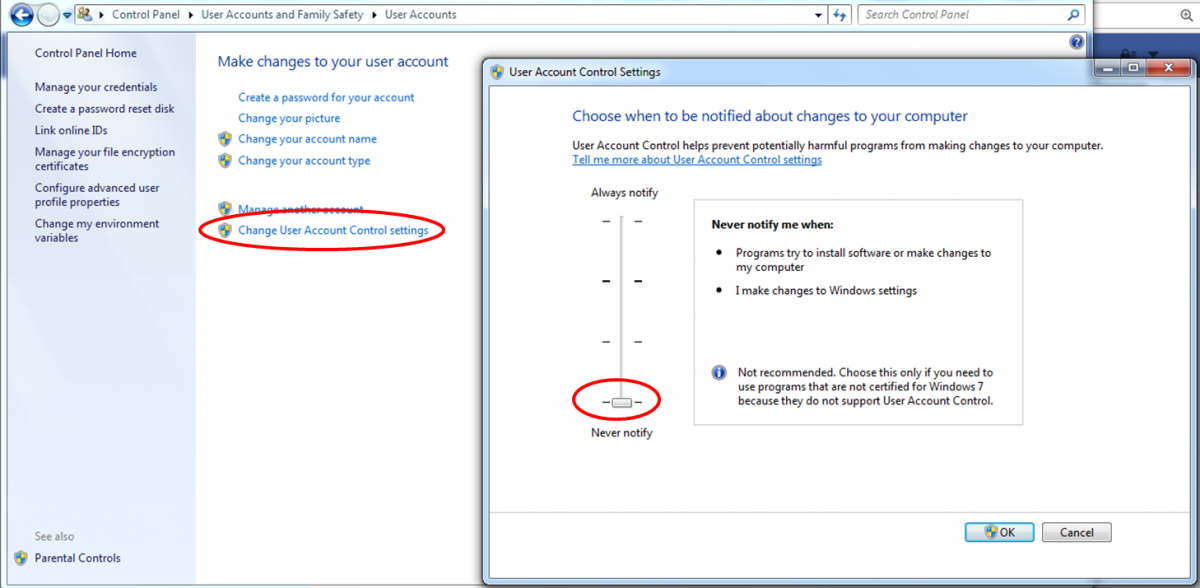Refresh the address bar location
Screen dimensions: 1200x588
click(840, 15)
